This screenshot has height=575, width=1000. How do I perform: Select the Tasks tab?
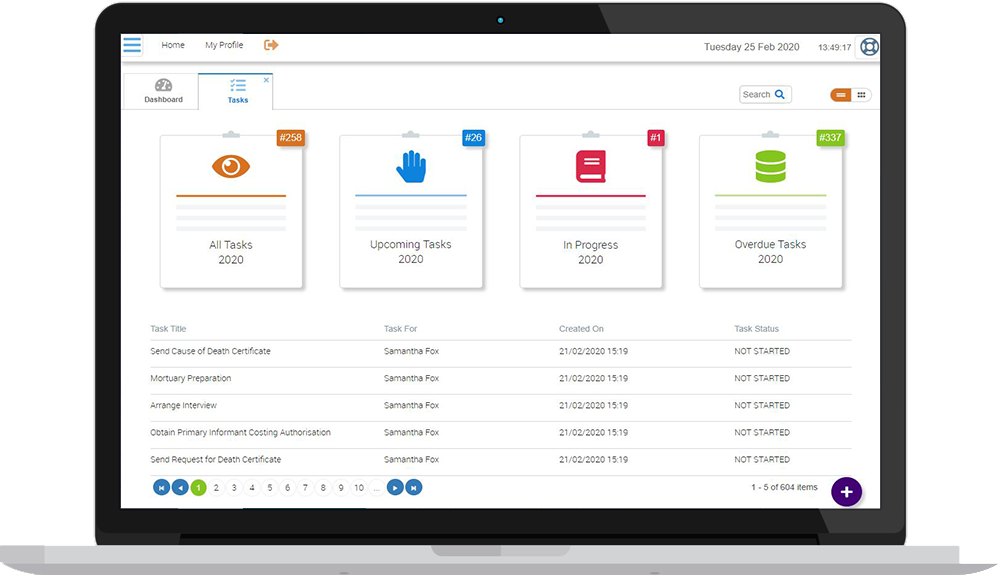(x=235, y=91)
